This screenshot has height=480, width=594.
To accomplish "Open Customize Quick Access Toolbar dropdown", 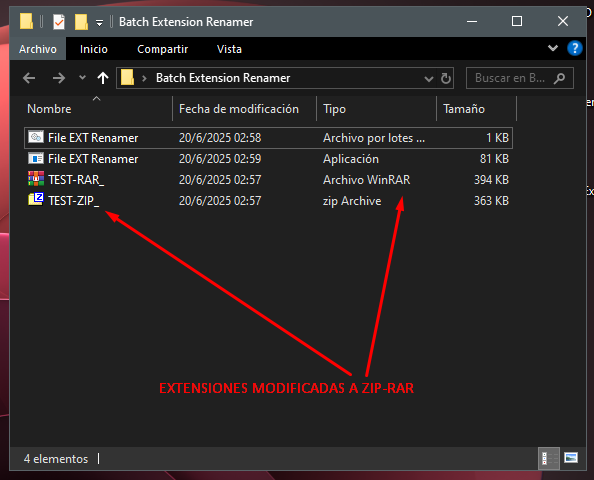I will pos(99,23).
